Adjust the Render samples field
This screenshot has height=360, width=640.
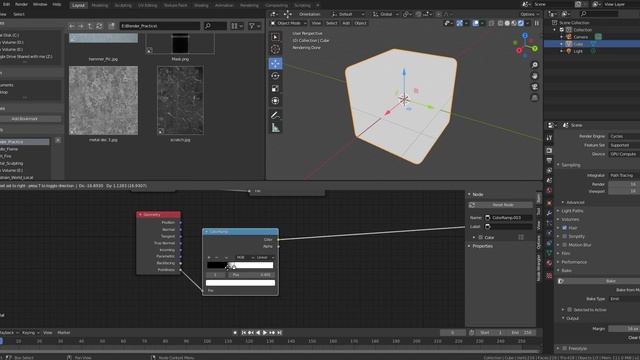pyautogui.click(x=624, y=184)
